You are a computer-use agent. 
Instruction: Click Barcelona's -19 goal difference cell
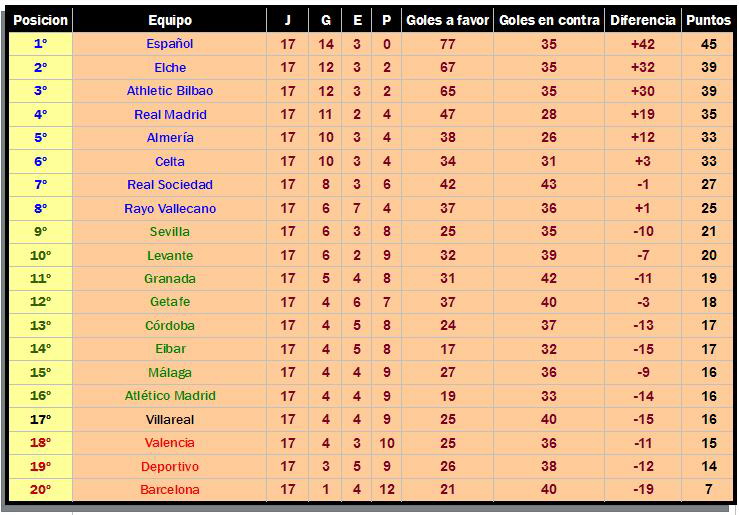coord(643,490)
